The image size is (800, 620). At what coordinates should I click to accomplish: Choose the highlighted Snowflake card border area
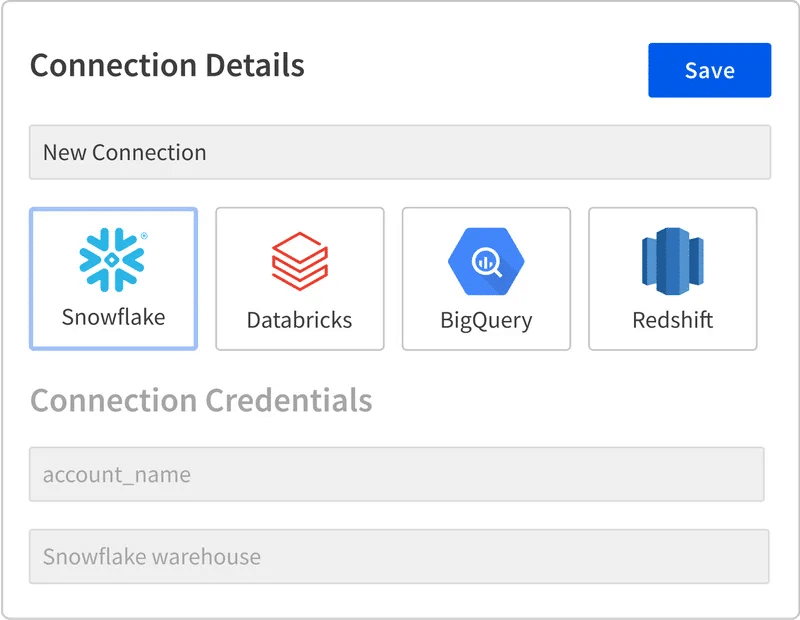[x=113, y=279]
